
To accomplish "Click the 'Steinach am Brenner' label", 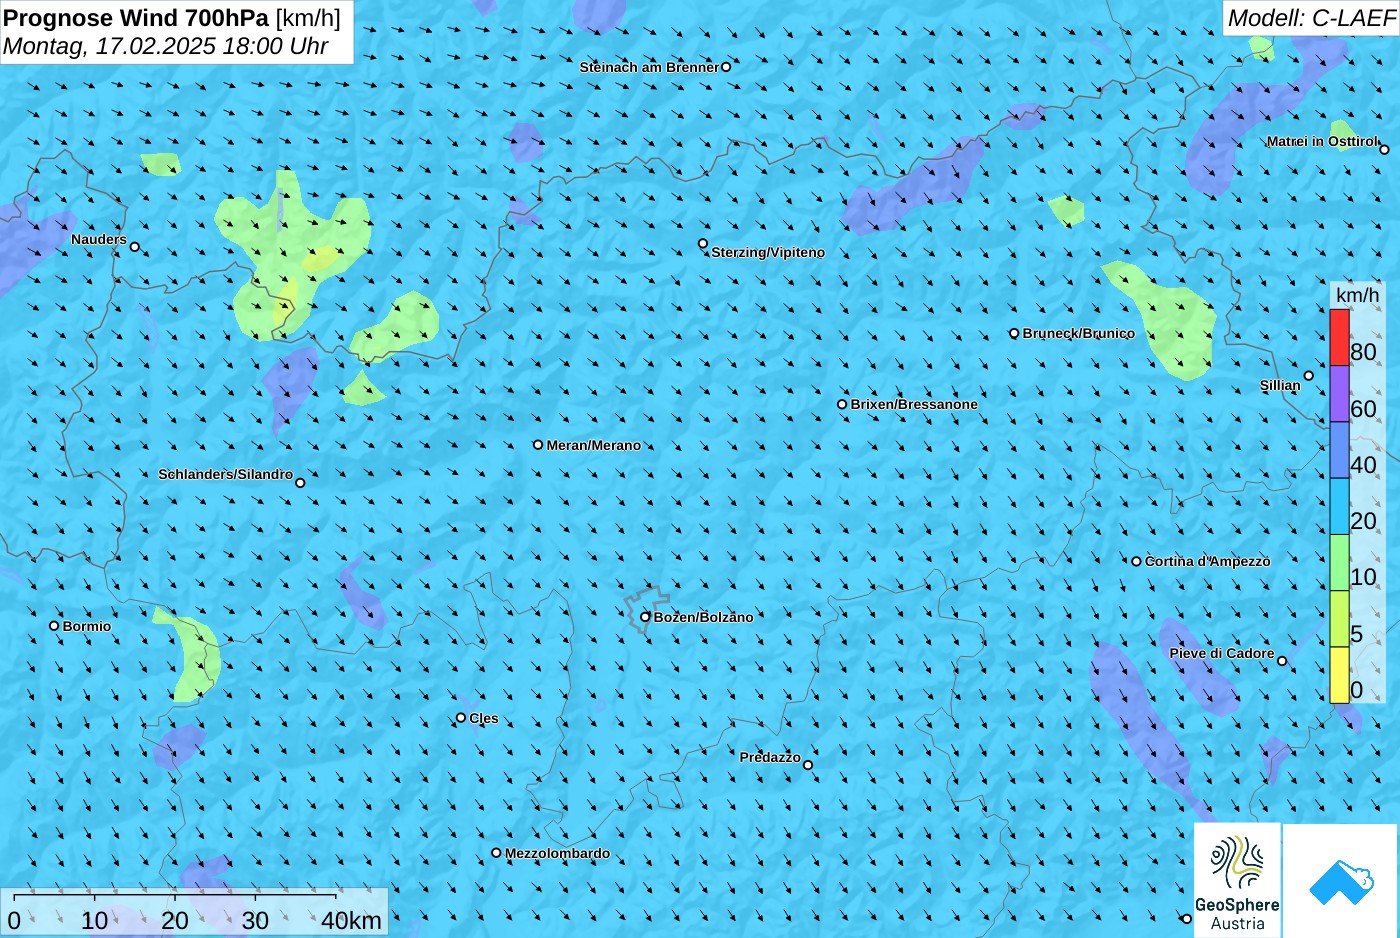I will (649, 67).
